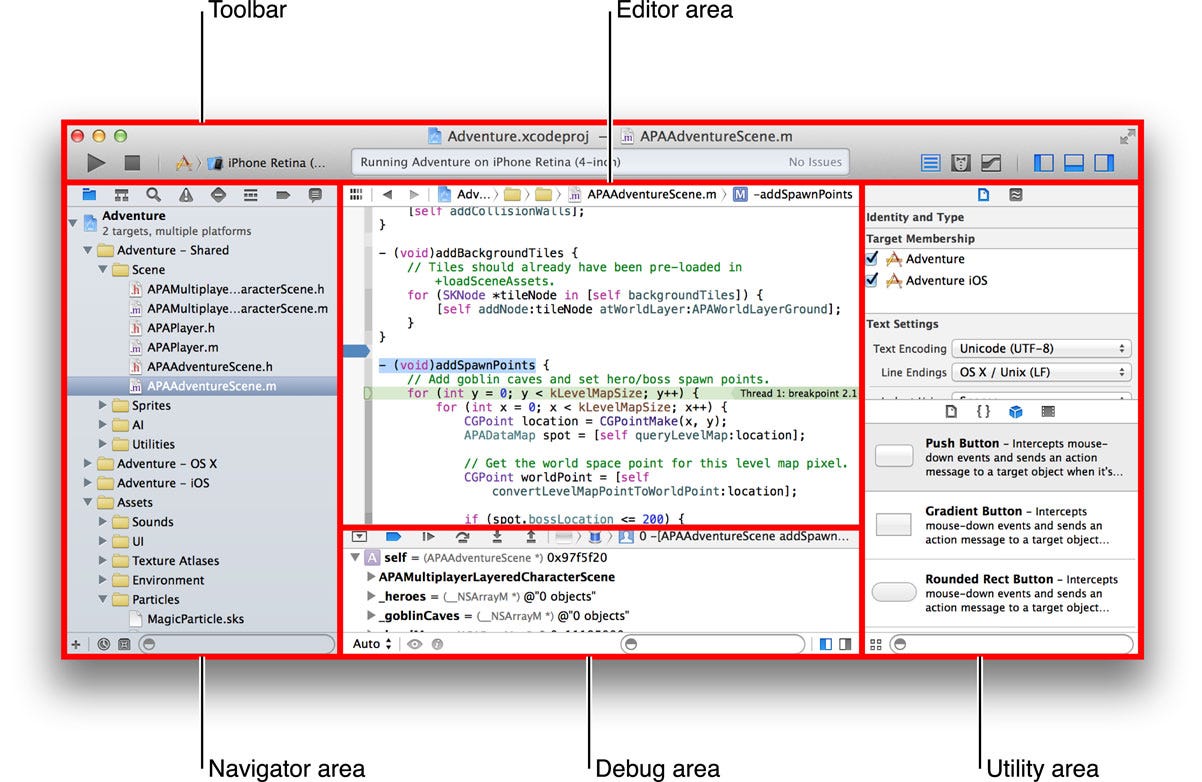
Task: Uncheck Adventure target membership
Action: point(872,259)
